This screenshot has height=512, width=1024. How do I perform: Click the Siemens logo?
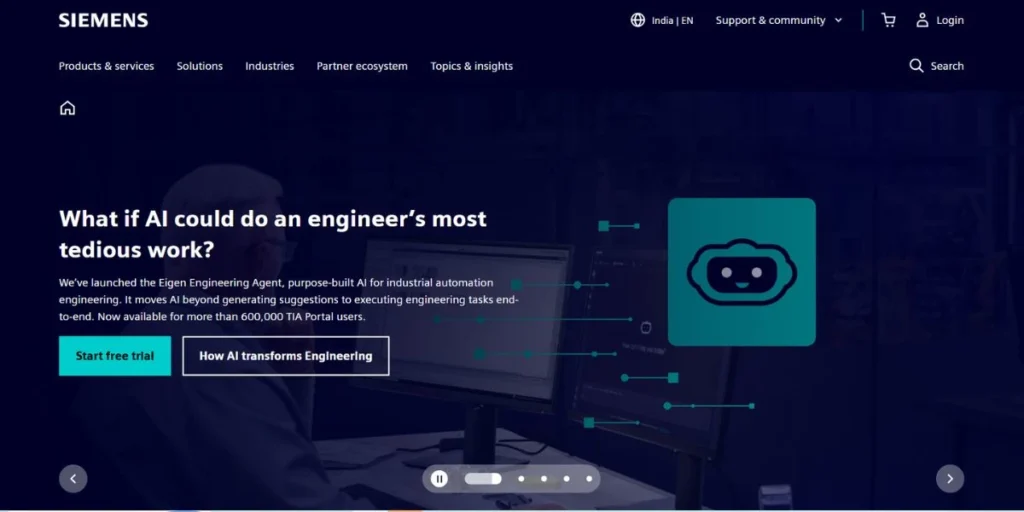tap(103, 20)
